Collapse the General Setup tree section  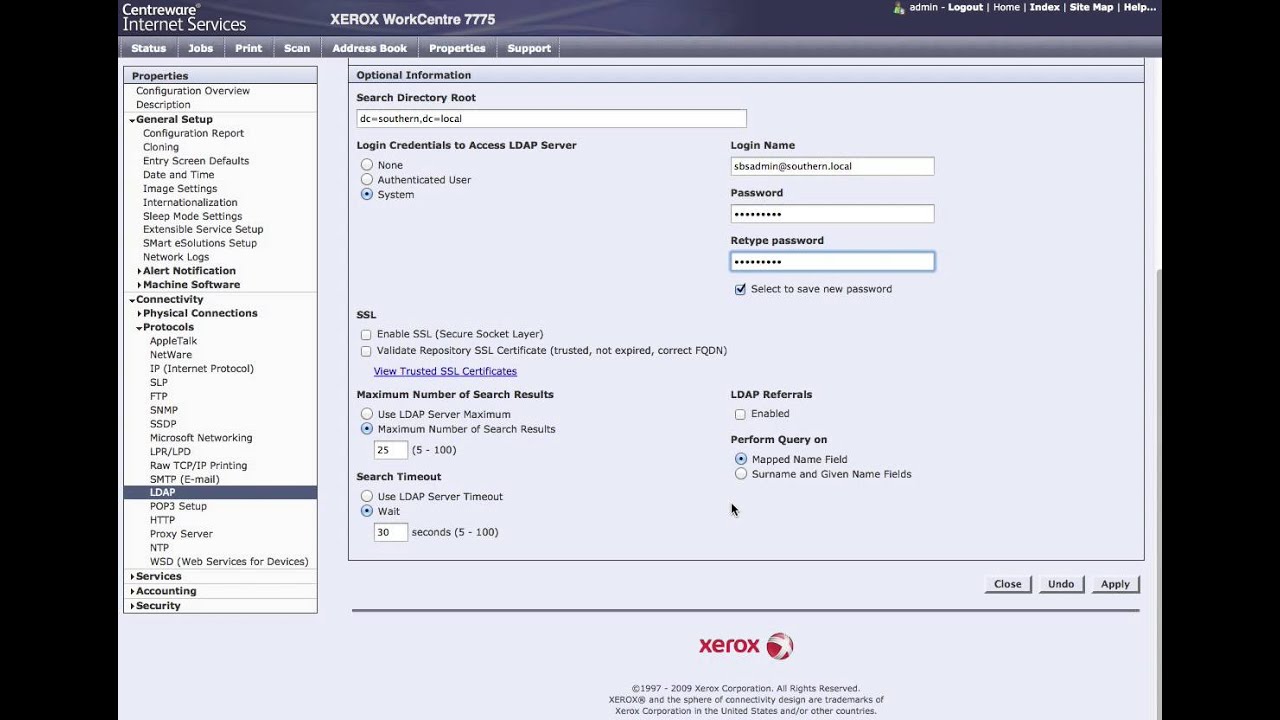132,120
